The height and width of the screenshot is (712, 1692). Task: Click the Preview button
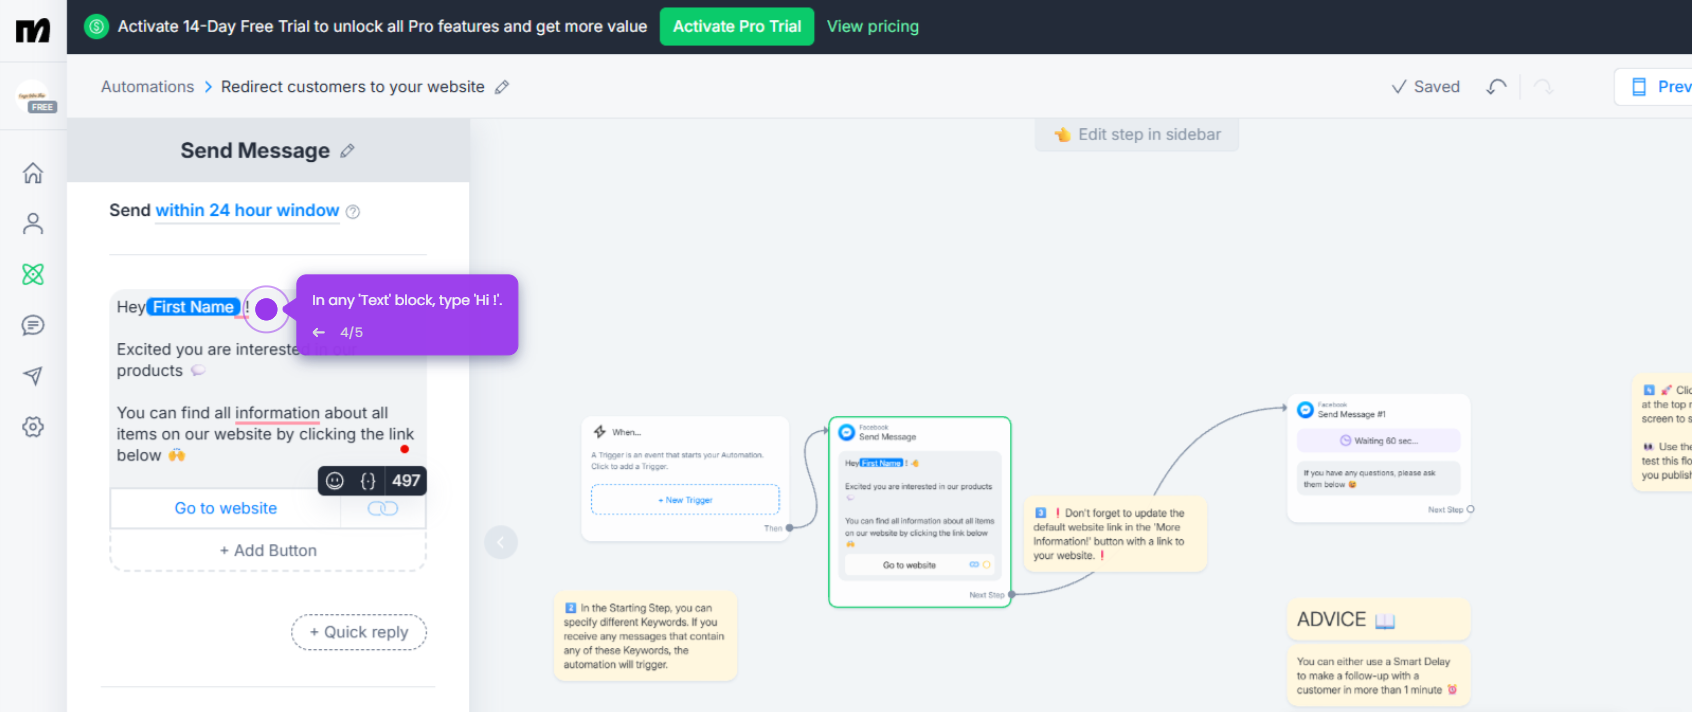[1654, 87]
